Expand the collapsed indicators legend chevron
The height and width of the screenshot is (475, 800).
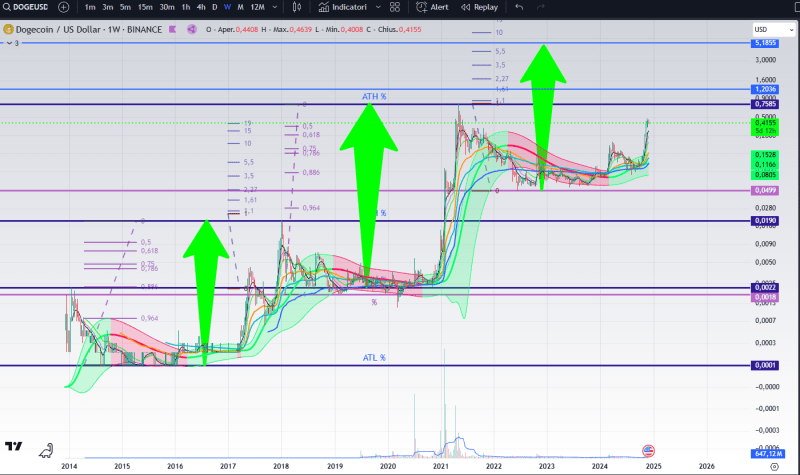click(6, 44)
